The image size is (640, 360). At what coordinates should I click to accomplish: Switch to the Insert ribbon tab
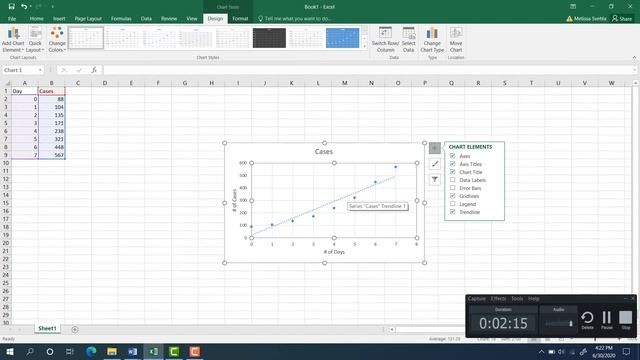point(59,19)
